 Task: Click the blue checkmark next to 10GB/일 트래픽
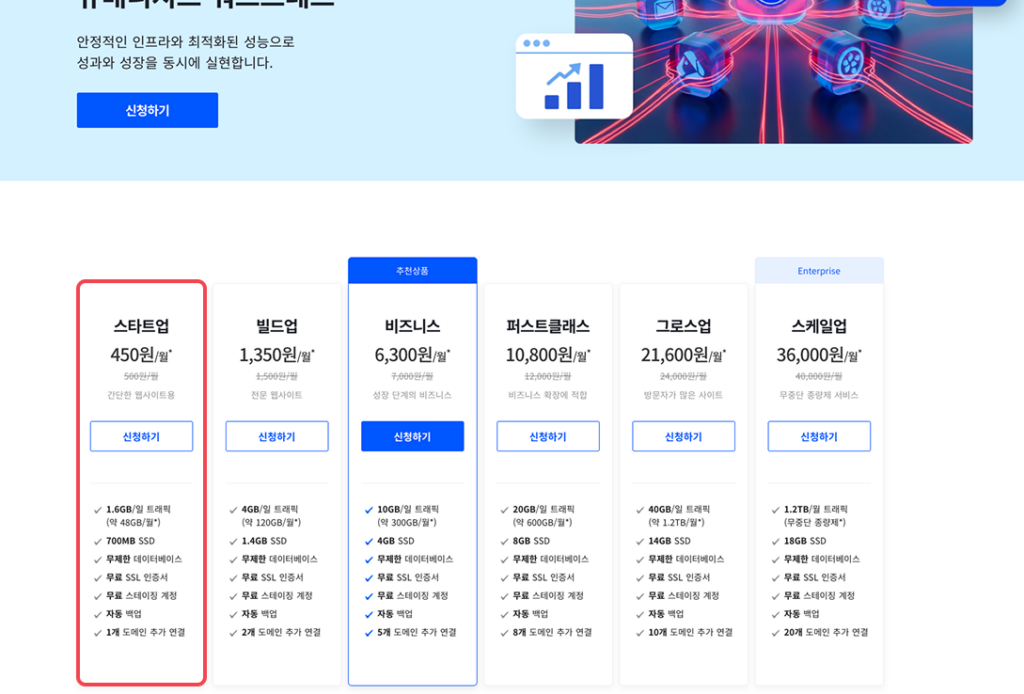[369, 510]
